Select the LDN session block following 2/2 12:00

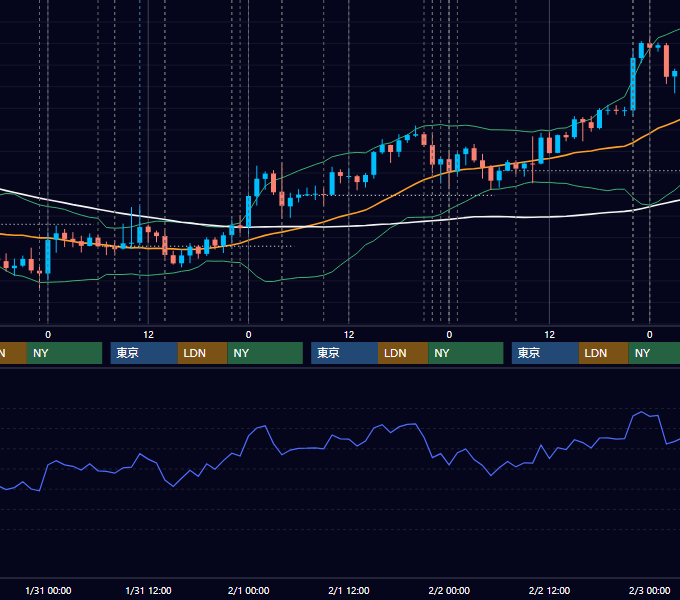pos(604,353)
